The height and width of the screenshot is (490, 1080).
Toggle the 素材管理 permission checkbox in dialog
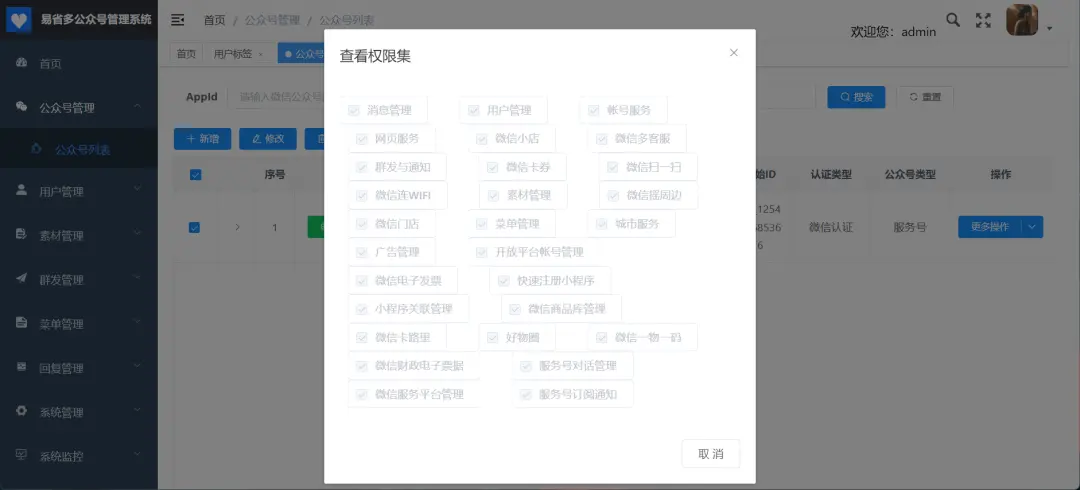(493, 196)
